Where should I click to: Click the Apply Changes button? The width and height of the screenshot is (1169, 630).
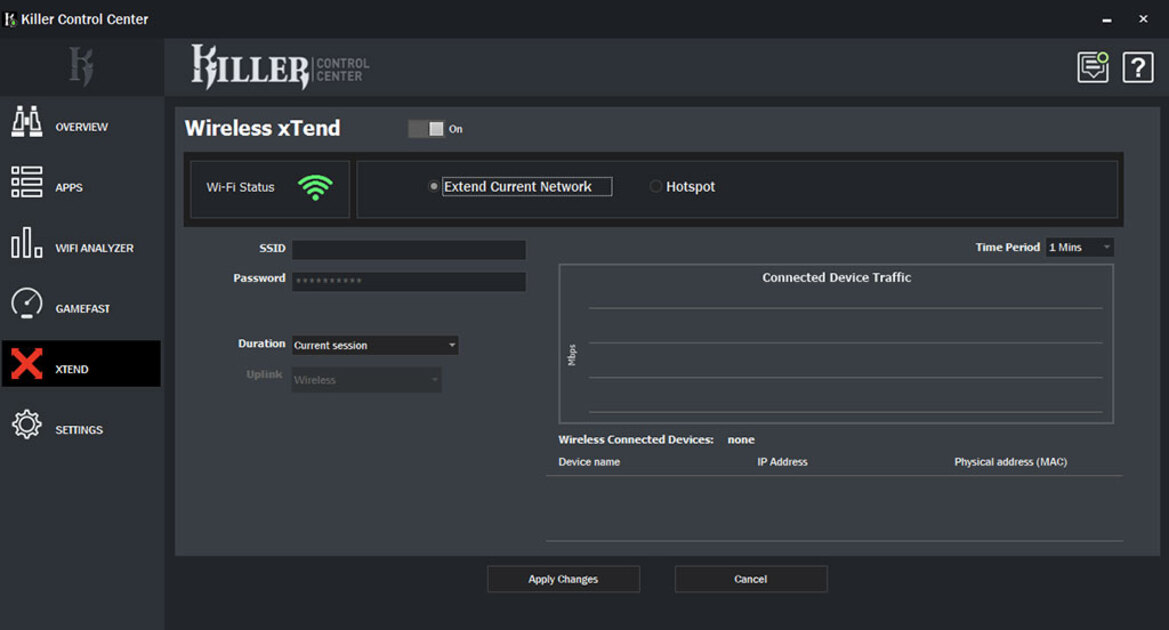[x=563, y=579]
